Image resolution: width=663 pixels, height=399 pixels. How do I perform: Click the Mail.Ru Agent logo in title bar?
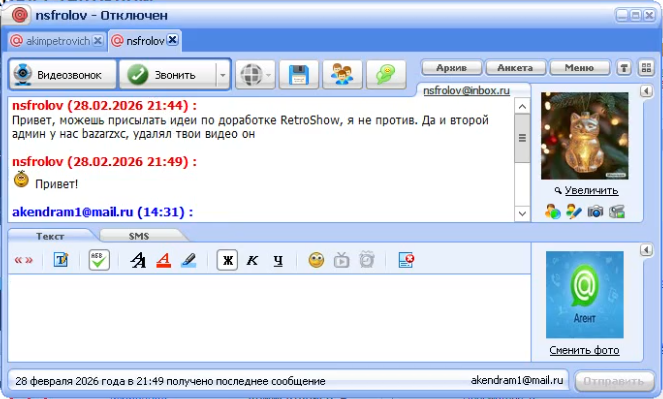19,15
